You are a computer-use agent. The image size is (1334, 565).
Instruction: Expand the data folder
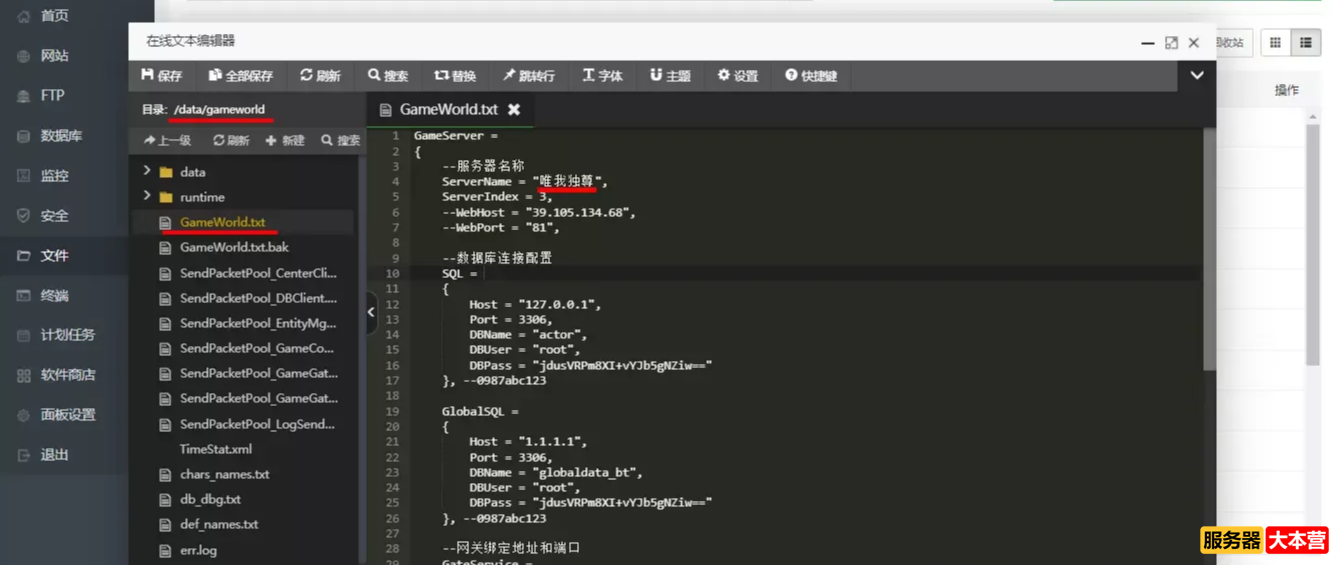click(x=147, y=172)
